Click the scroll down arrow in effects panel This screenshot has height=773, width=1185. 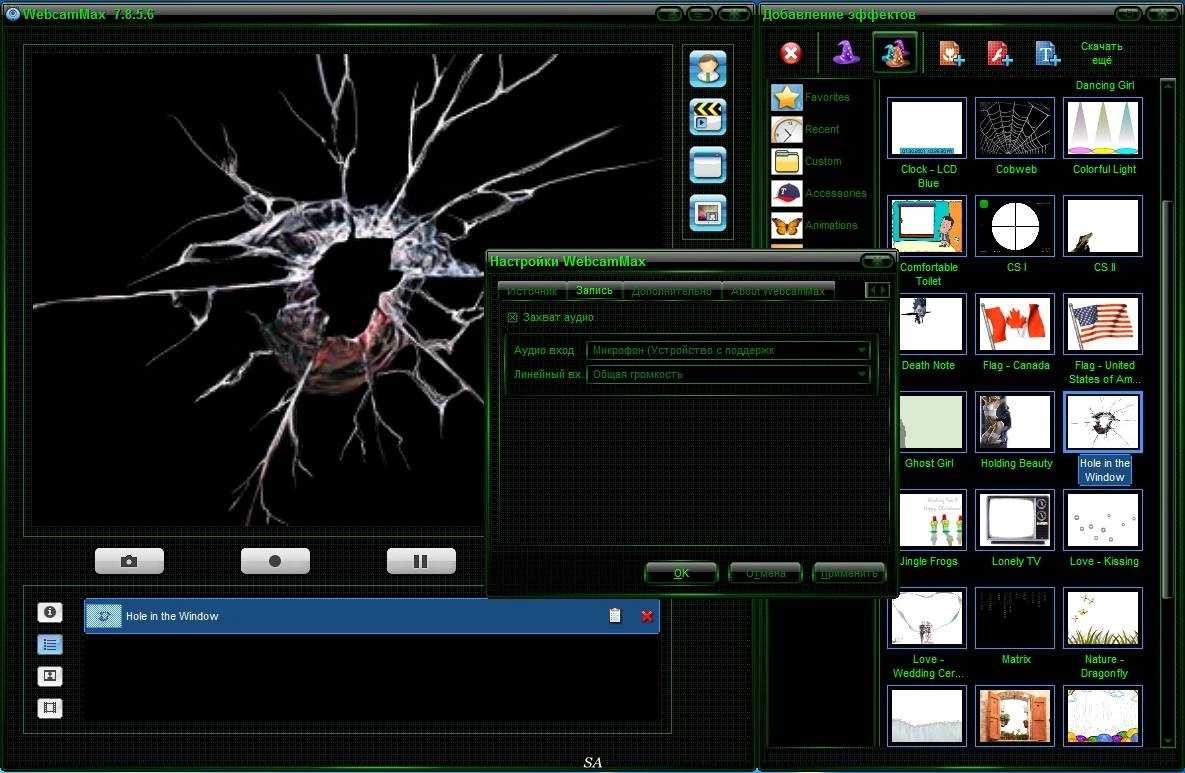point(1168,741)
